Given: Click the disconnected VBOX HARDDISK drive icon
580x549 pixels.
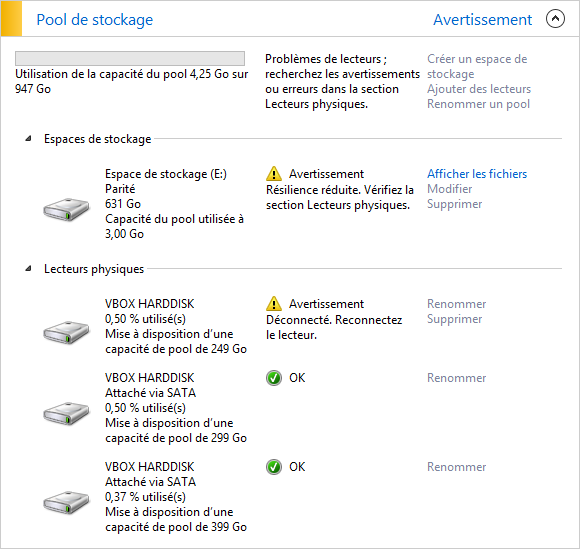Looking at the screenshot, I should (66, 332).
